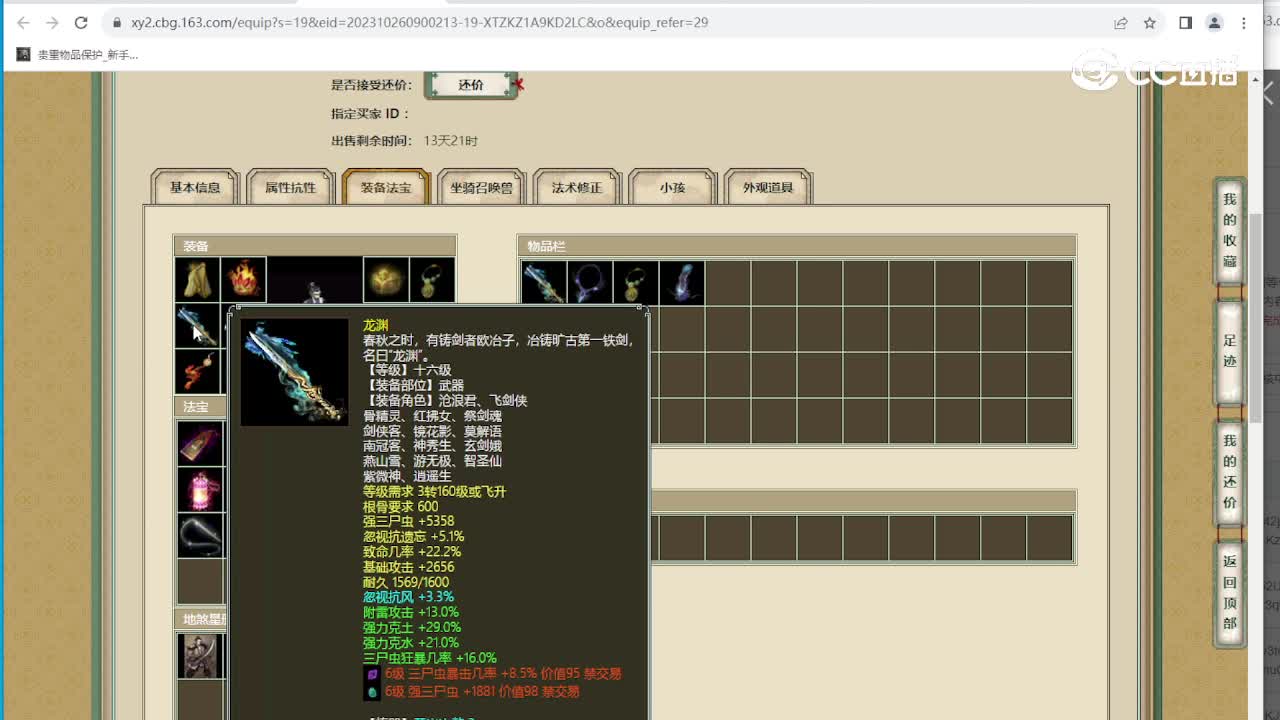Select the purple talisman 法宝 icon

coord(200,443)
